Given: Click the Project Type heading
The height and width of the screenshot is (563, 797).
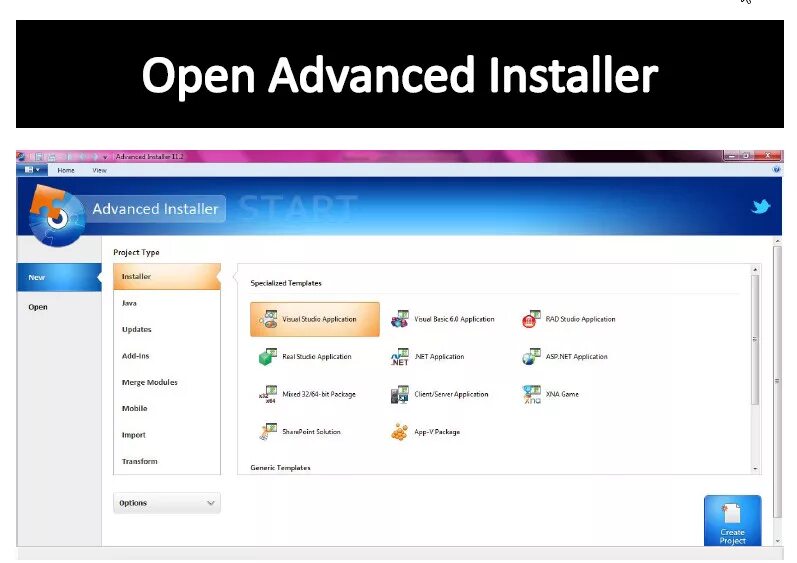Looking at the screenshot, I should tap(136, 253).
